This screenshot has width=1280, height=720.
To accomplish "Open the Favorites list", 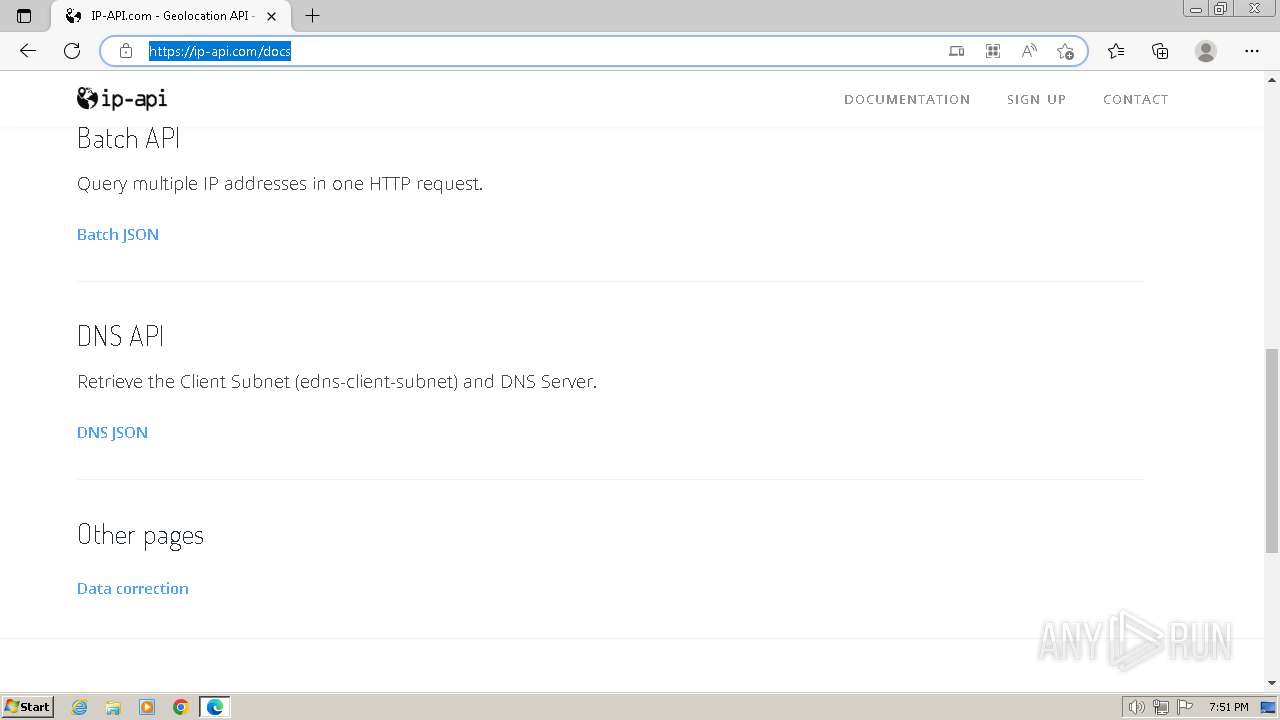I will click(x=1116, y=51).
